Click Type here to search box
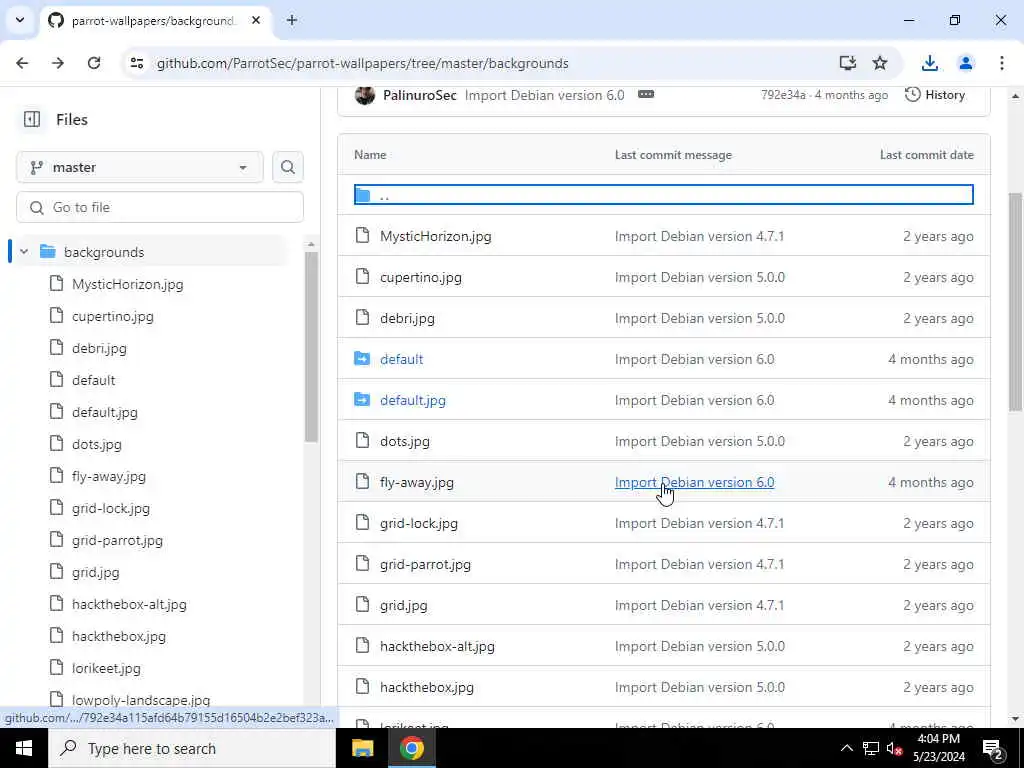 (192, 748)
